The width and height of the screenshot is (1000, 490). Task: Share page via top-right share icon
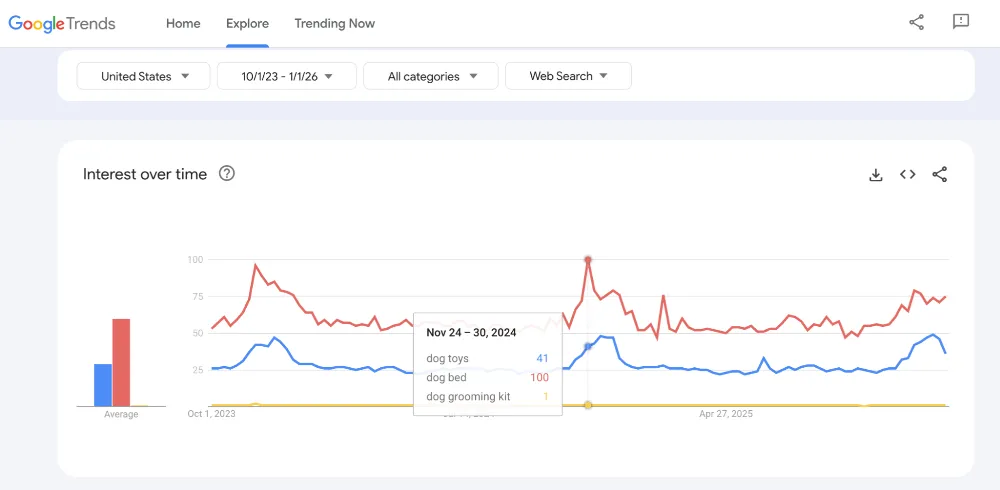(x=916, y=22)
